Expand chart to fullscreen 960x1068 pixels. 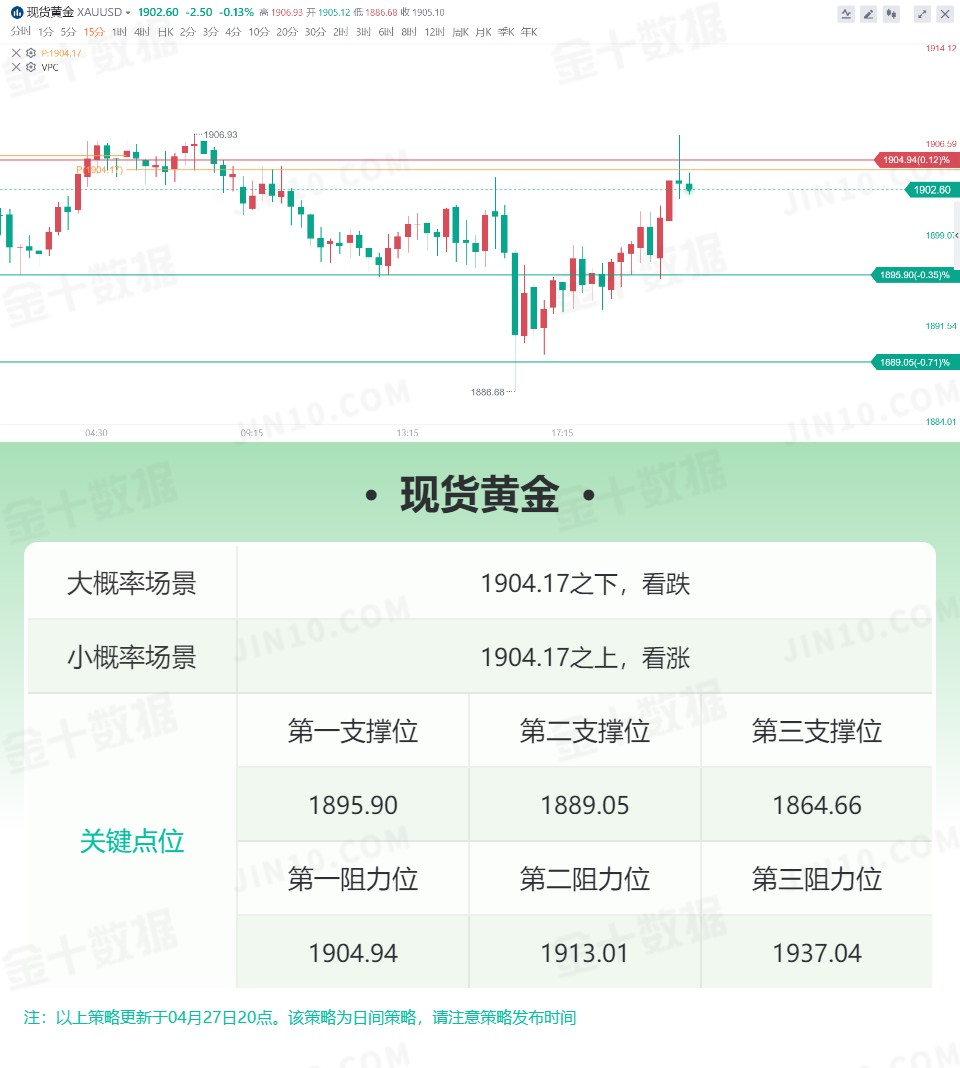(x=922, y=14)
